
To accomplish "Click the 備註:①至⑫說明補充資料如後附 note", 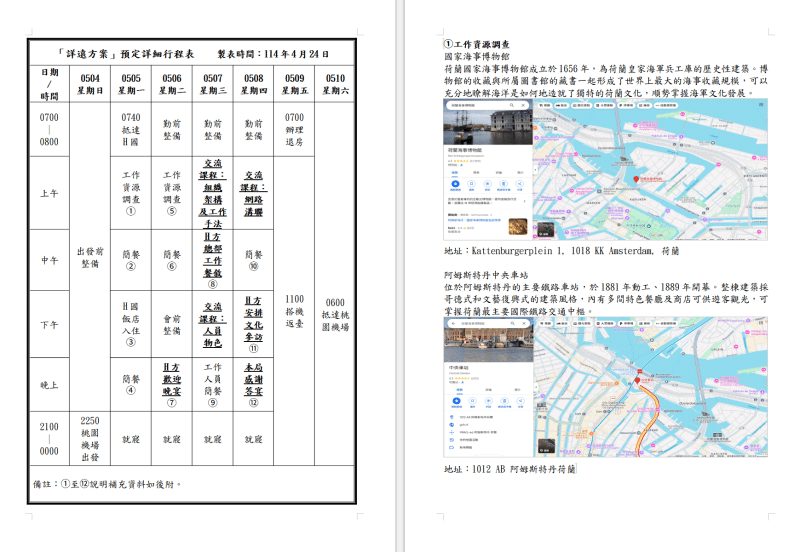I will (107, 484).
